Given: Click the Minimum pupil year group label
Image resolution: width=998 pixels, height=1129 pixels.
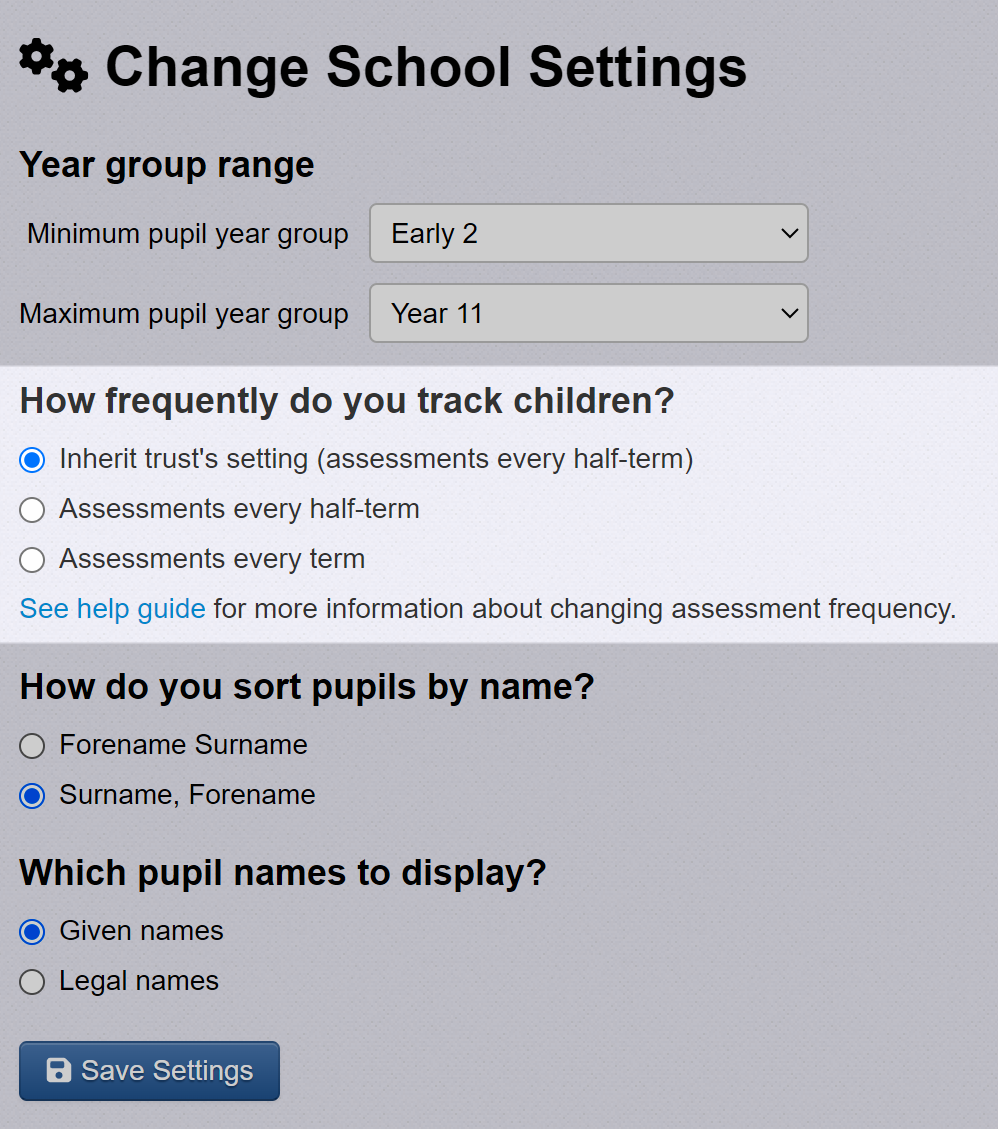Looking at the screenshot, I should [188, 234].
